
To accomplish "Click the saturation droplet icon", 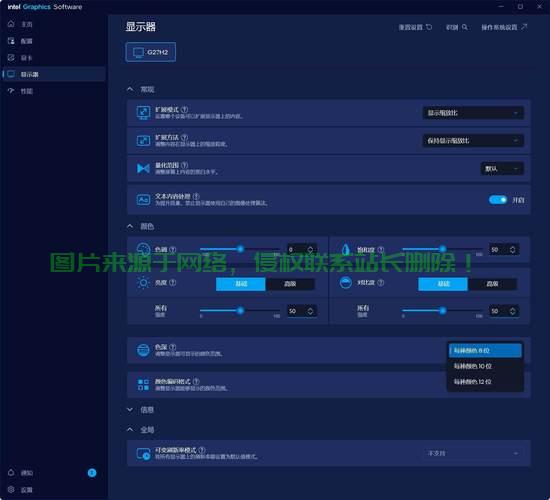I will [346, 249].
